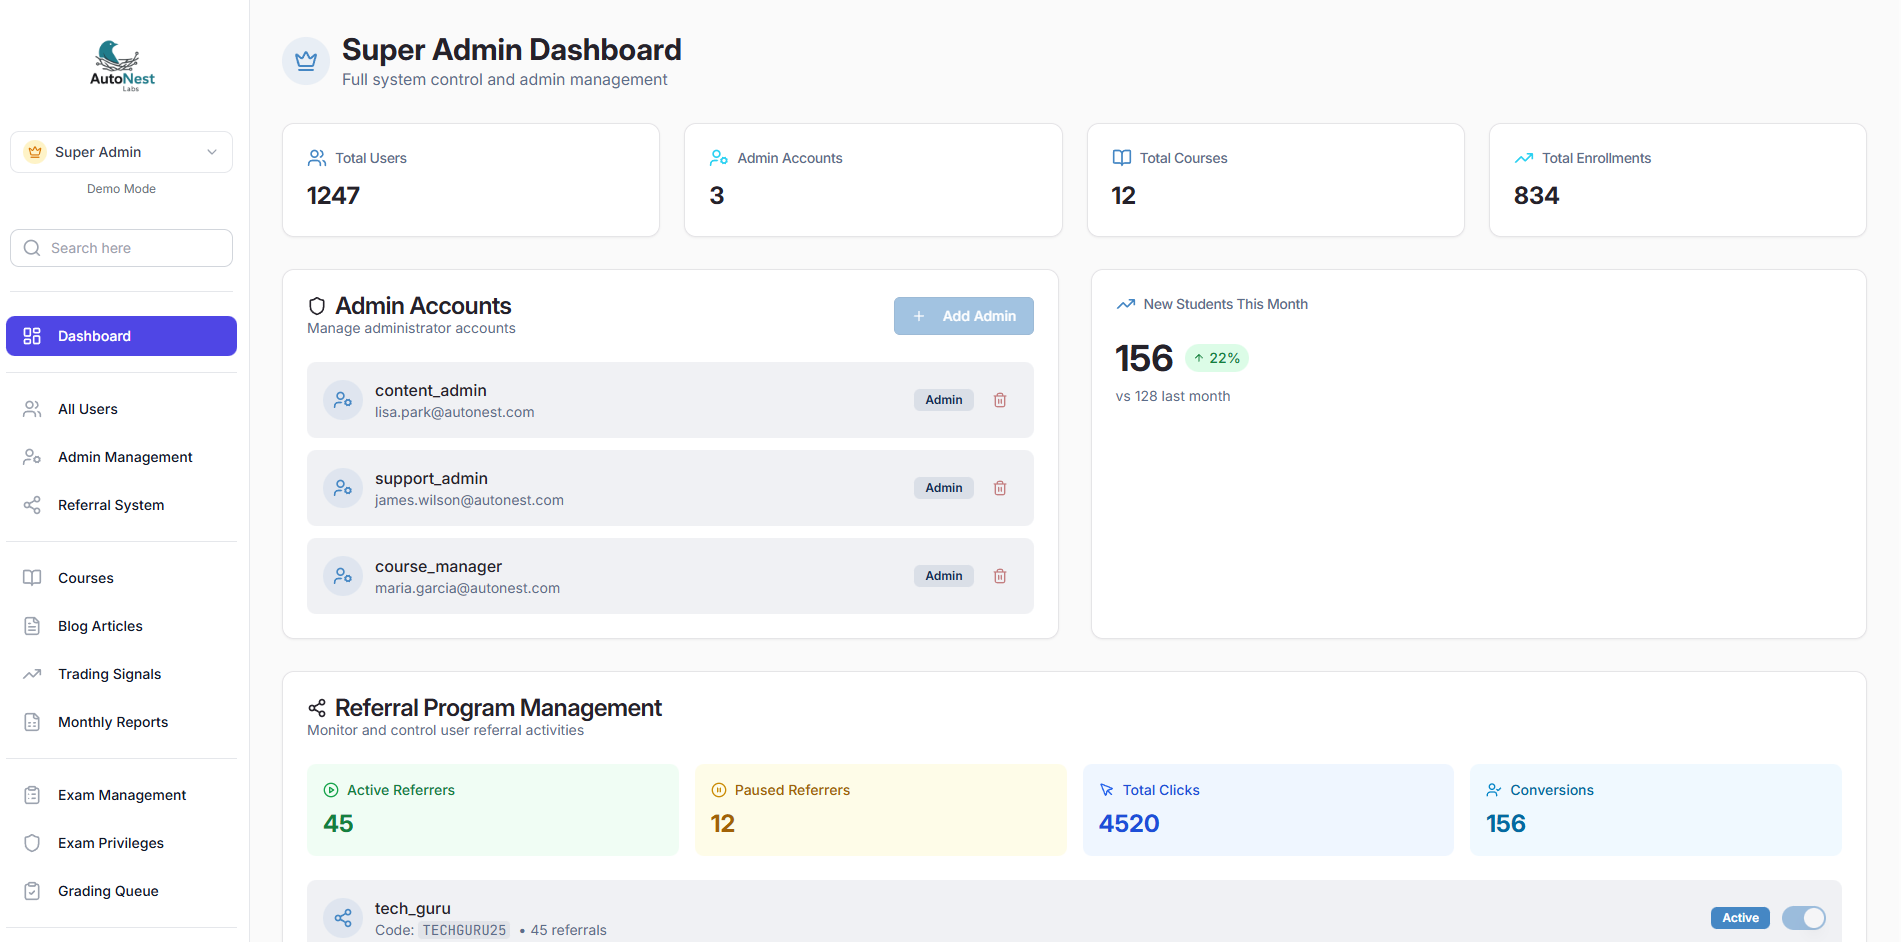1901x942 pixels.
Task: Click the course_manager user avatar icon
Action: pyautogui.click(x=343, y=576)
